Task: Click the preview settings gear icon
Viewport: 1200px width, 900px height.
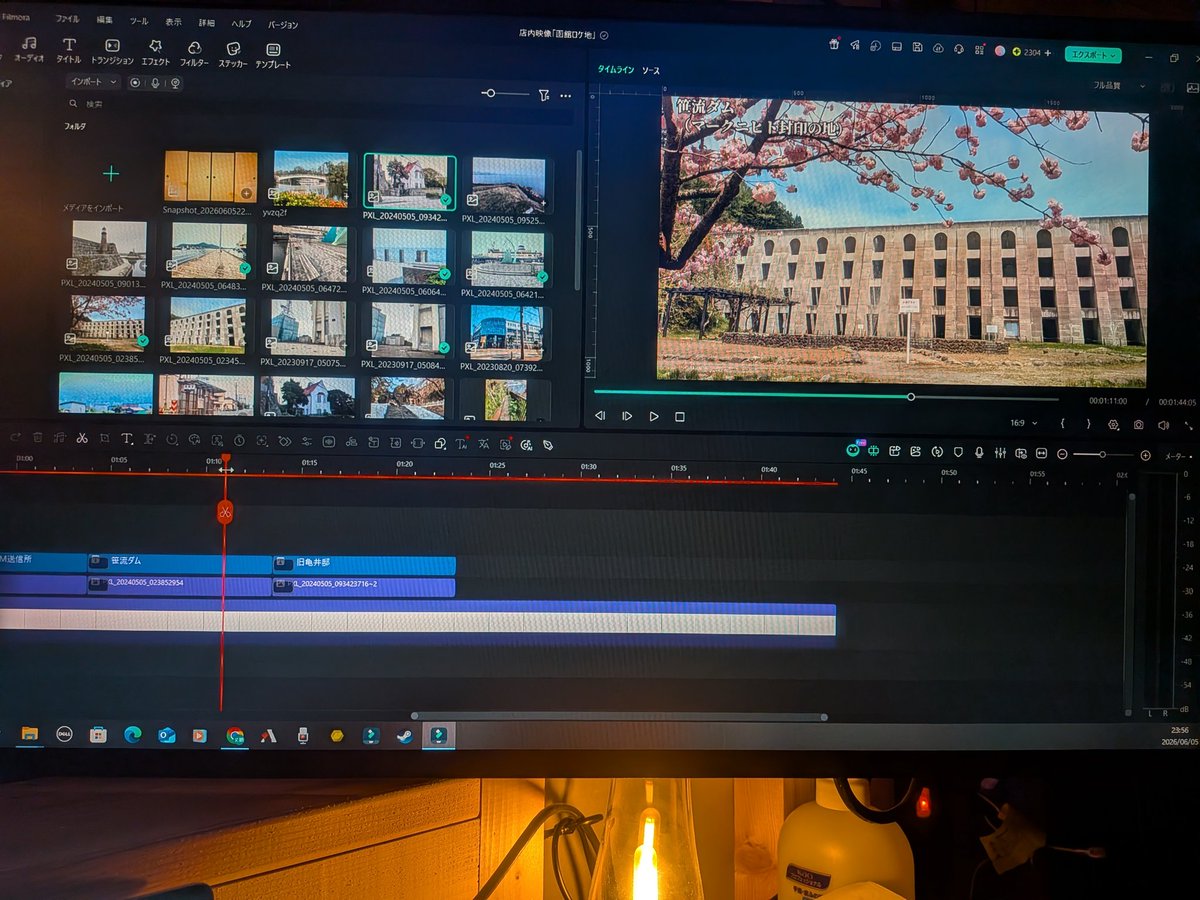Action: (1114, 424)
